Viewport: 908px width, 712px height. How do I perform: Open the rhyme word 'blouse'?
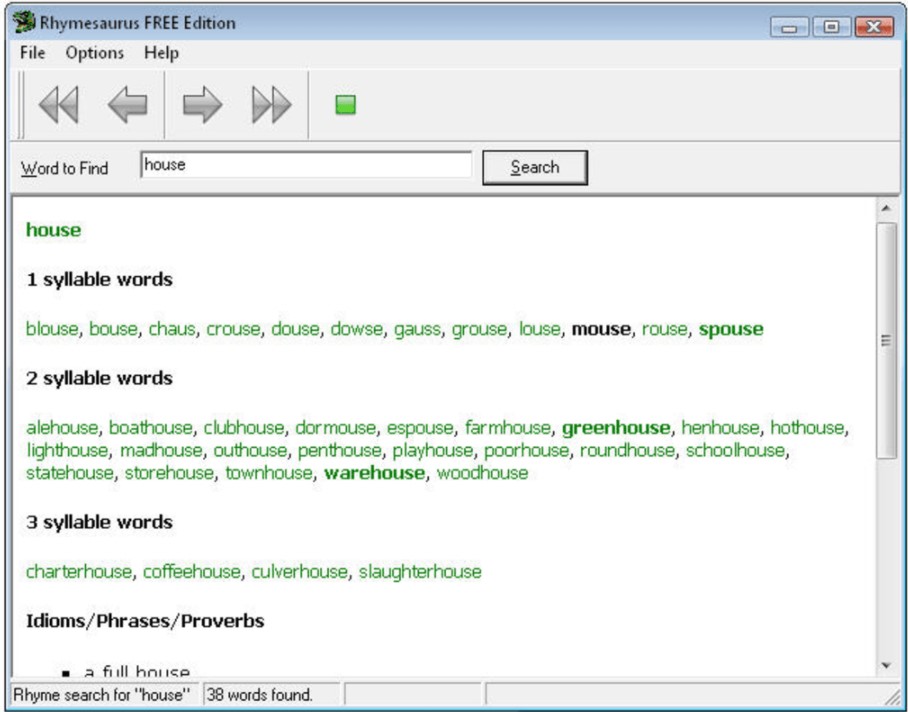(x=52, y=329)
